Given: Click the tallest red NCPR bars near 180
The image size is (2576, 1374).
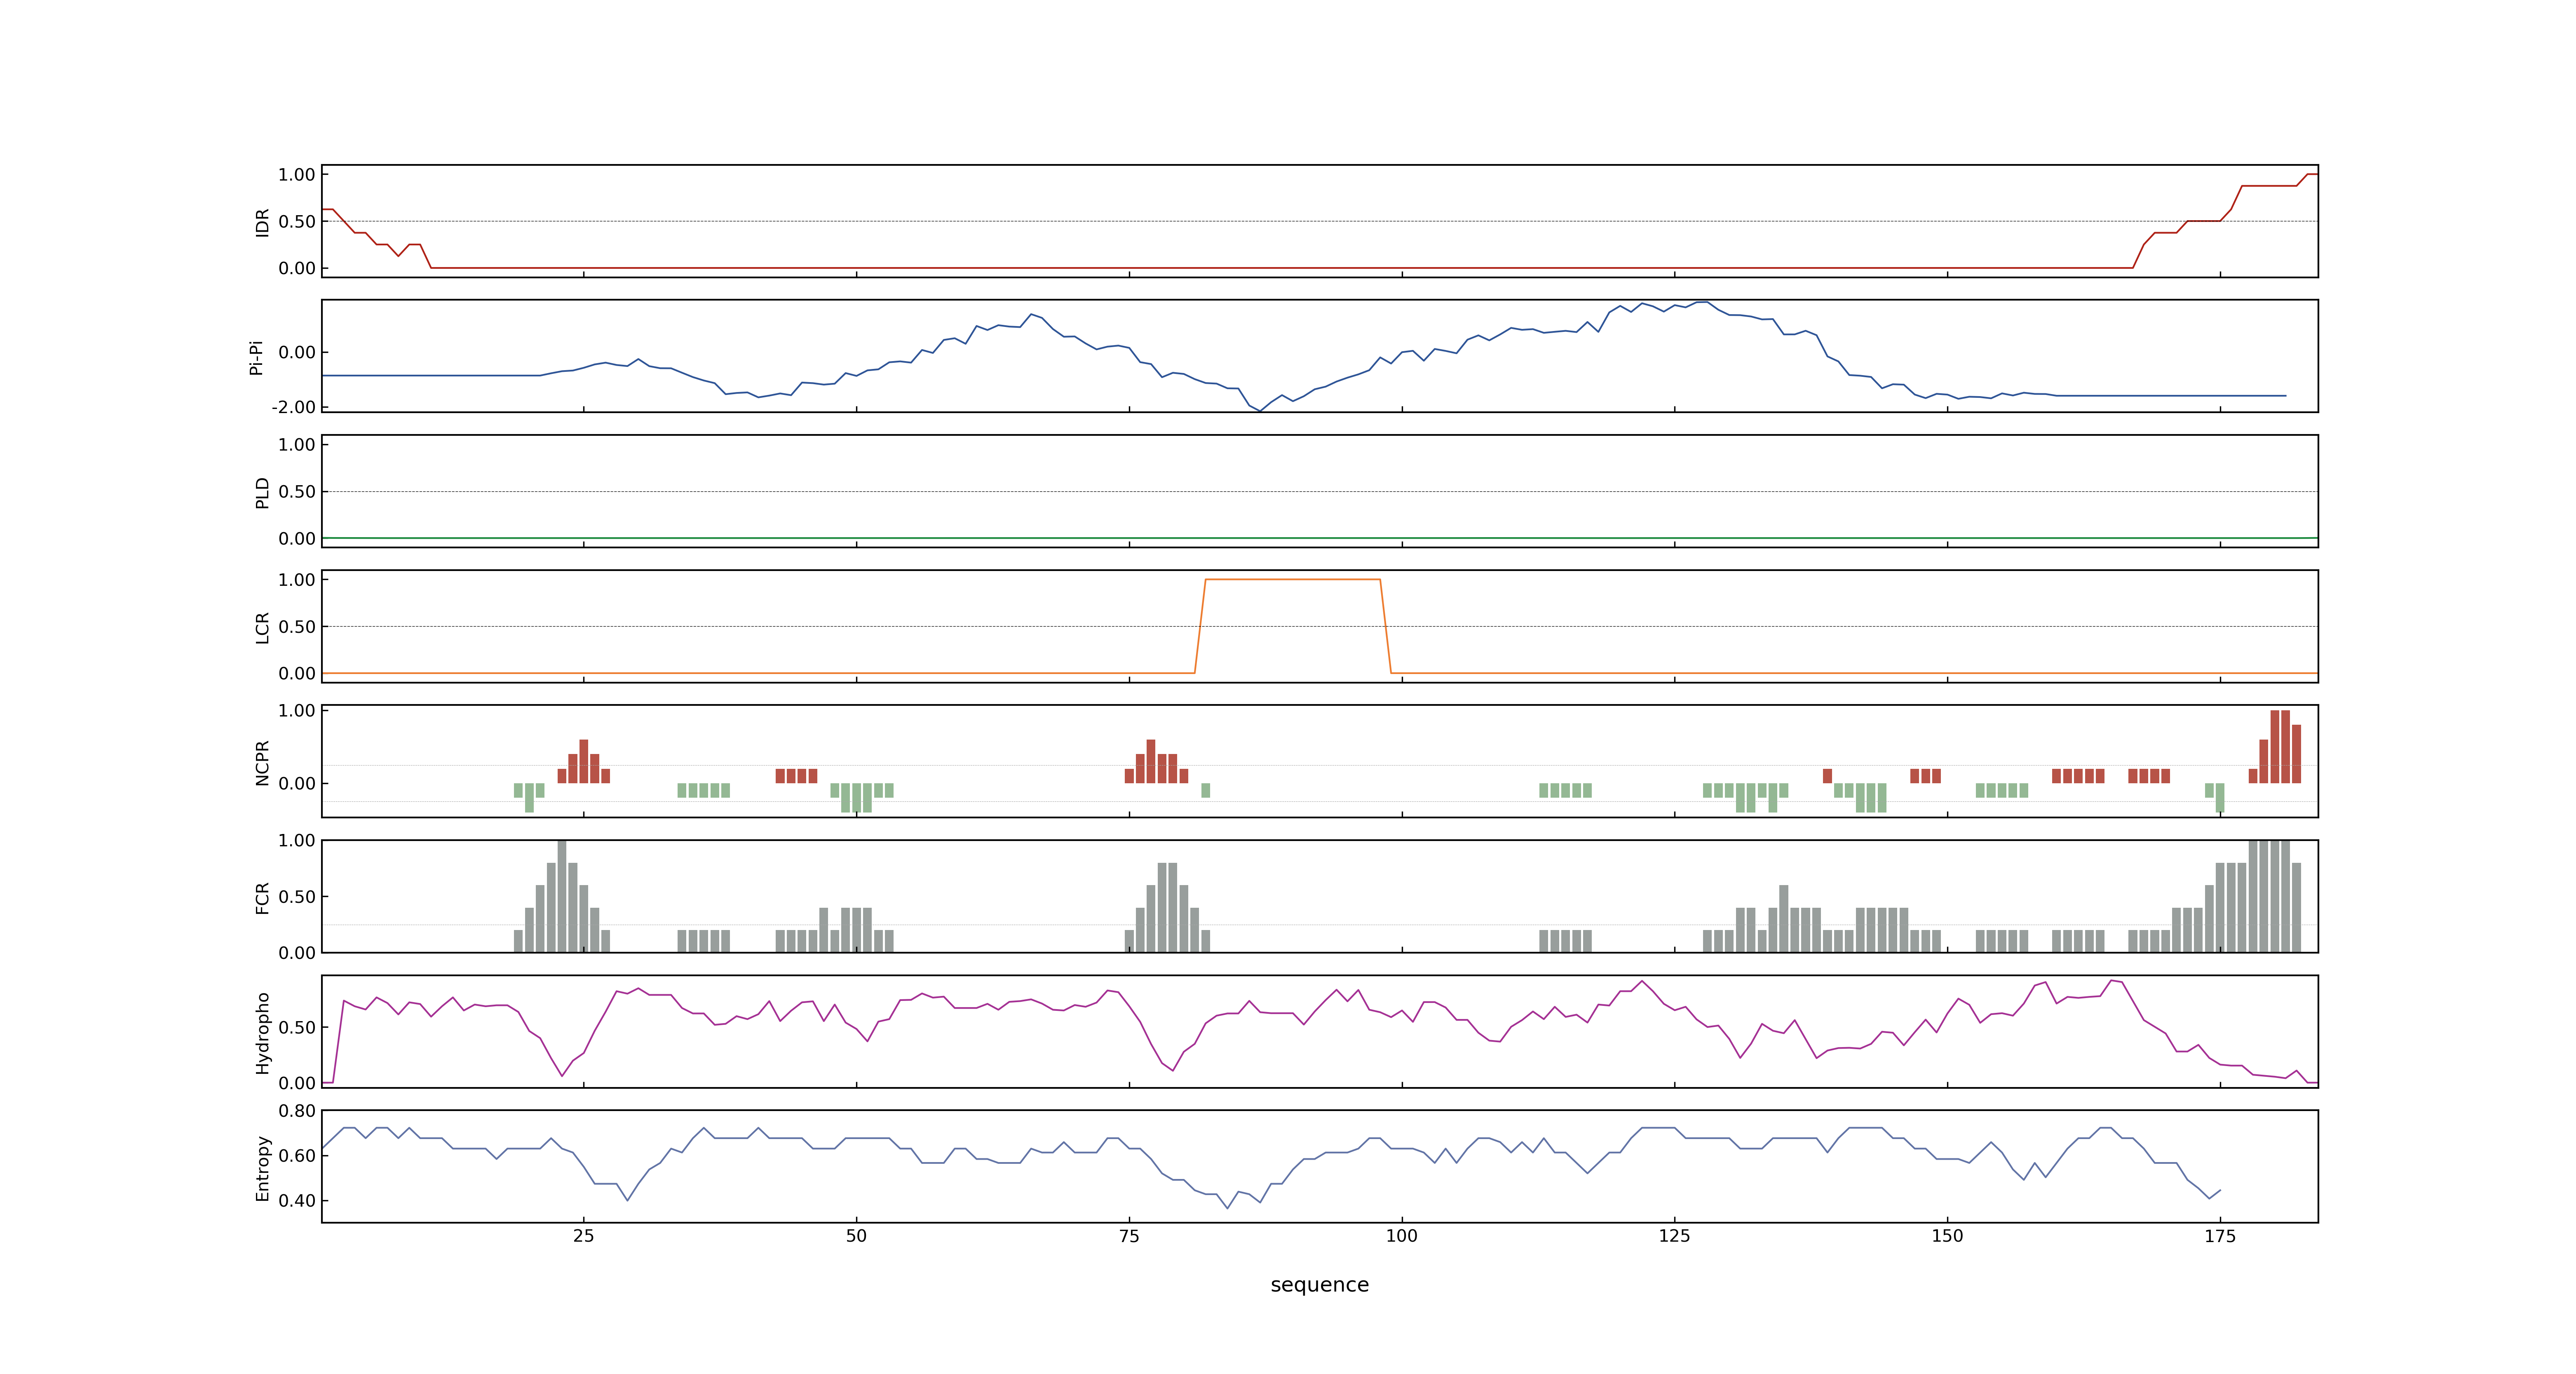Looking at the screenshot, I should 2280,746.
